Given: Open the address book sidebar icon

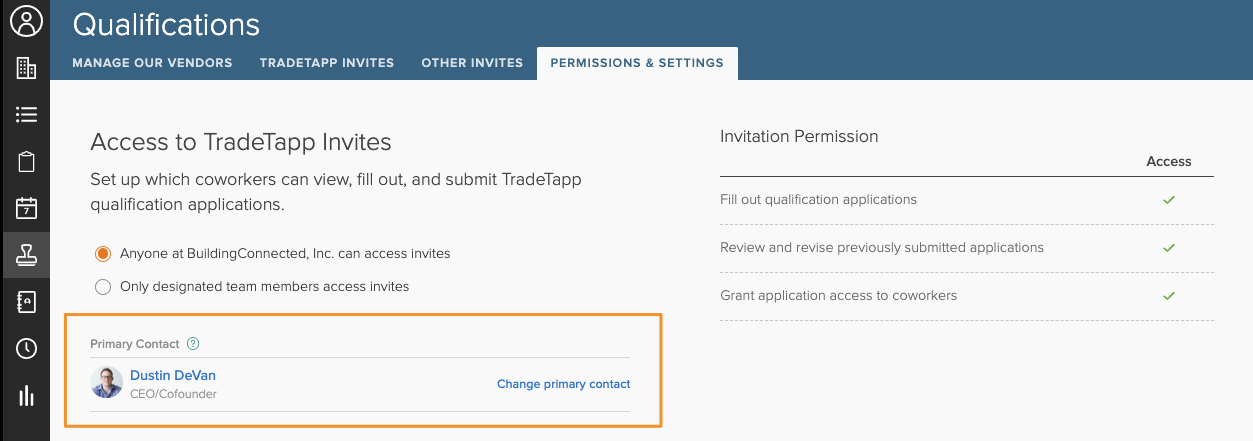Looking at the screenshot, I should pyautogui.click(x=26, y=302).
